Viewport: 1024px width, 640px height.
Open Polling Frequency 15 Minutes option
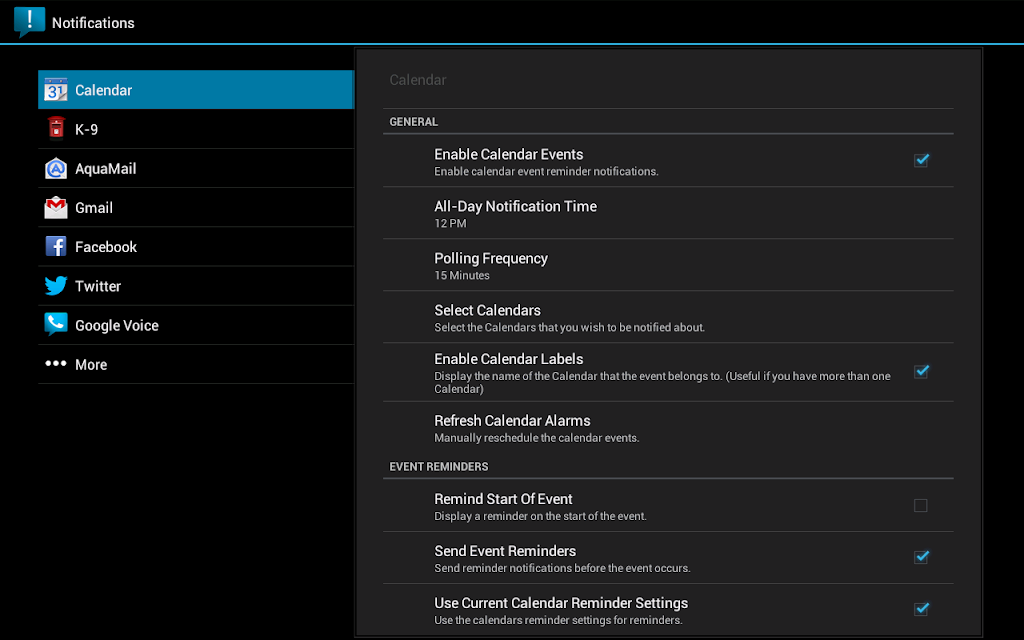click(x=668, y=265)
